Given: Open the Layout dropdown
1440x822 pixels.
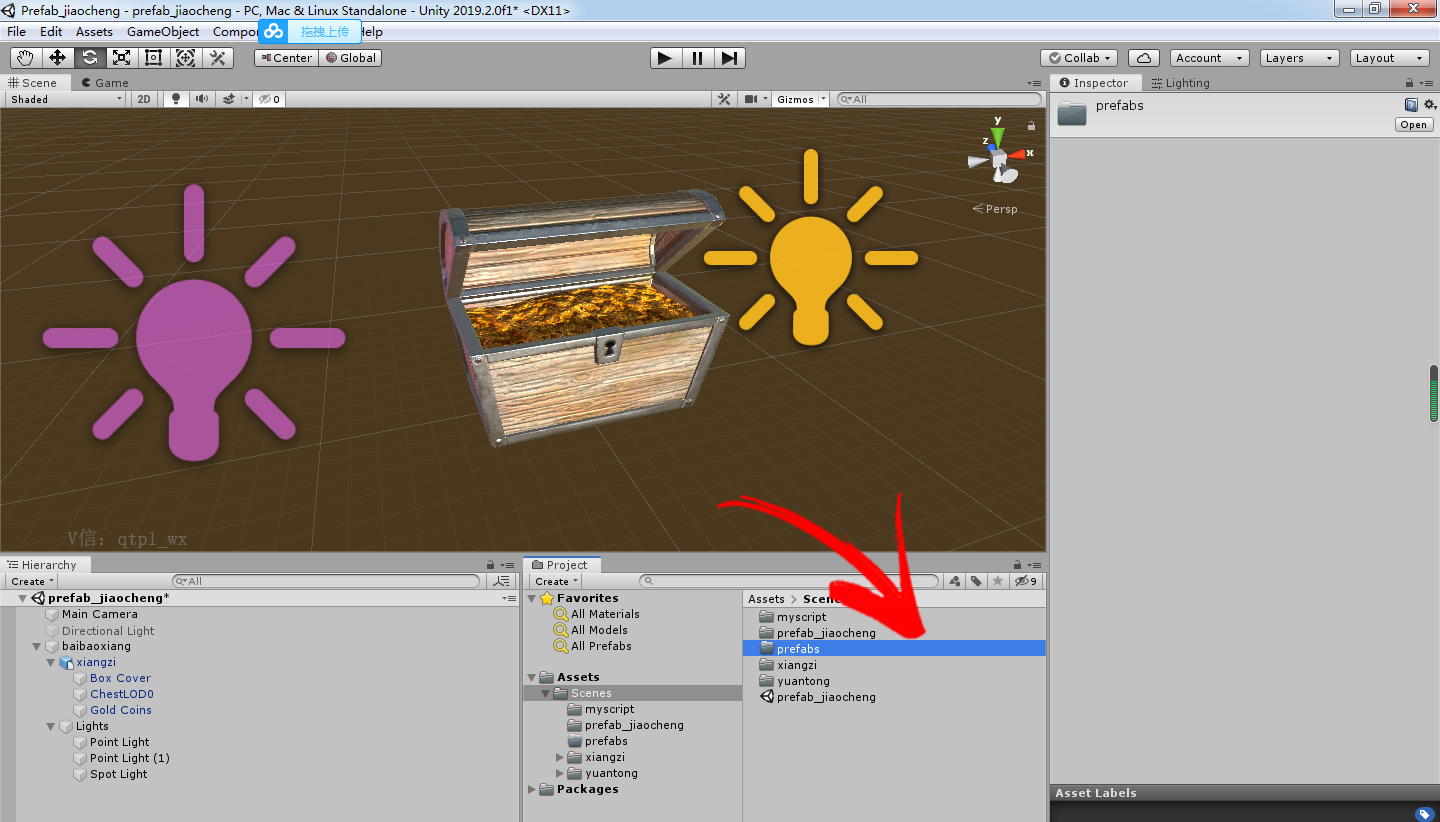Looking at the screenshot, I should point(1389,57).
